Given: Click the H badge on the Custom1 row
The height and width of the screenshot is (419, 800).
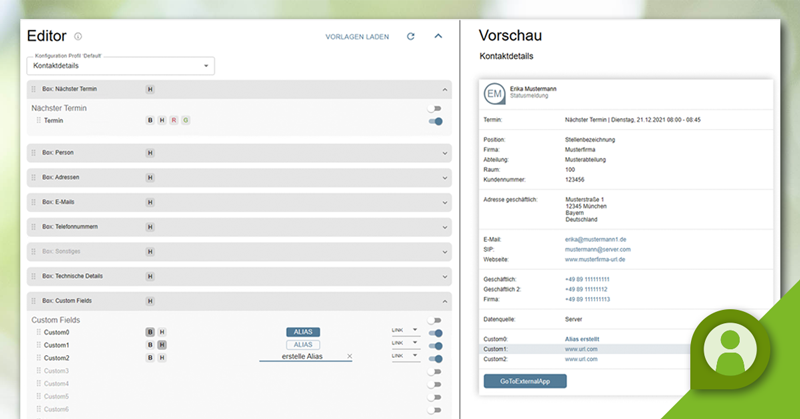Looking at the screenshot, I should pyautogui.click(x=162, y=345).
